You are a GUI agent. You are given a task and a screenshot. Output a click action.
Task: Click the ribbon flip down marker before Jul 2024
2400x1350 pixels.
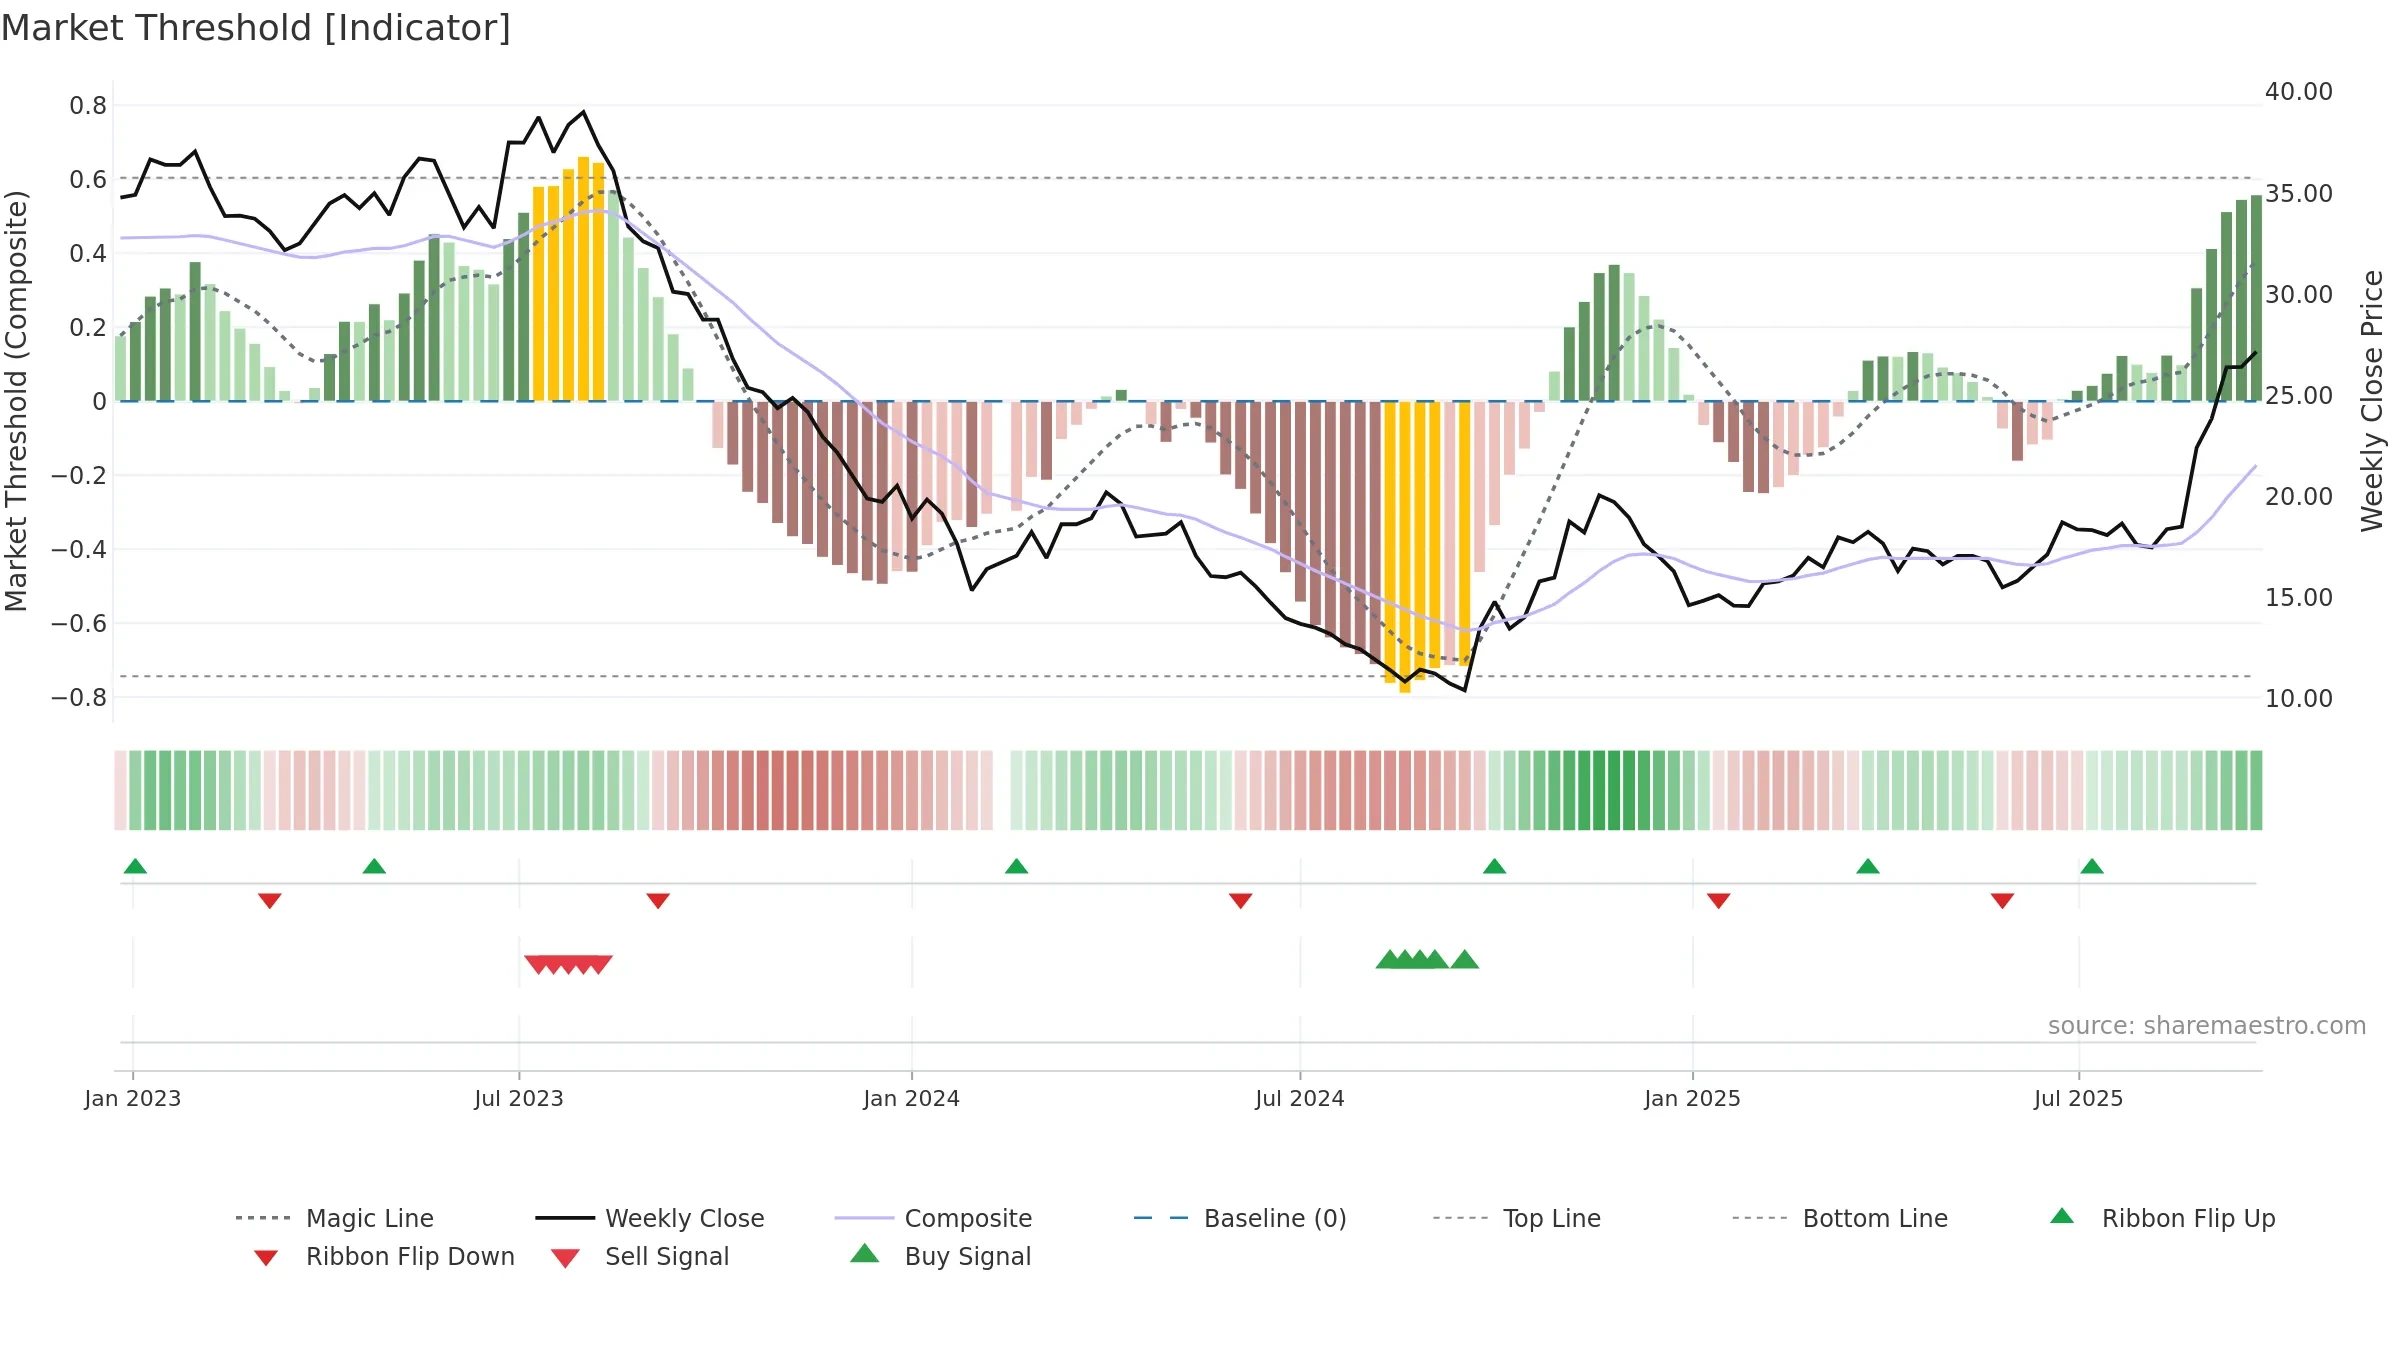1241,901
